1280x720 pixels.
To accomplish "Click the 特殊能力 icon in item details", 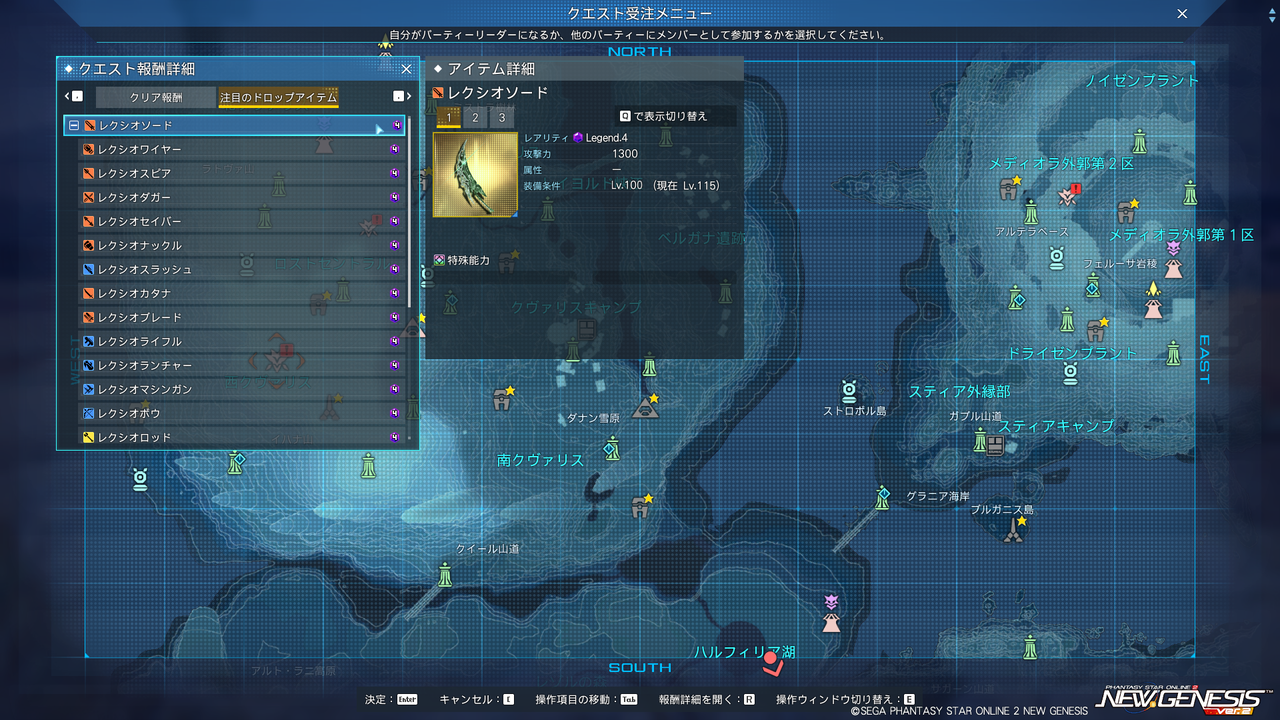I will point(438,260).
